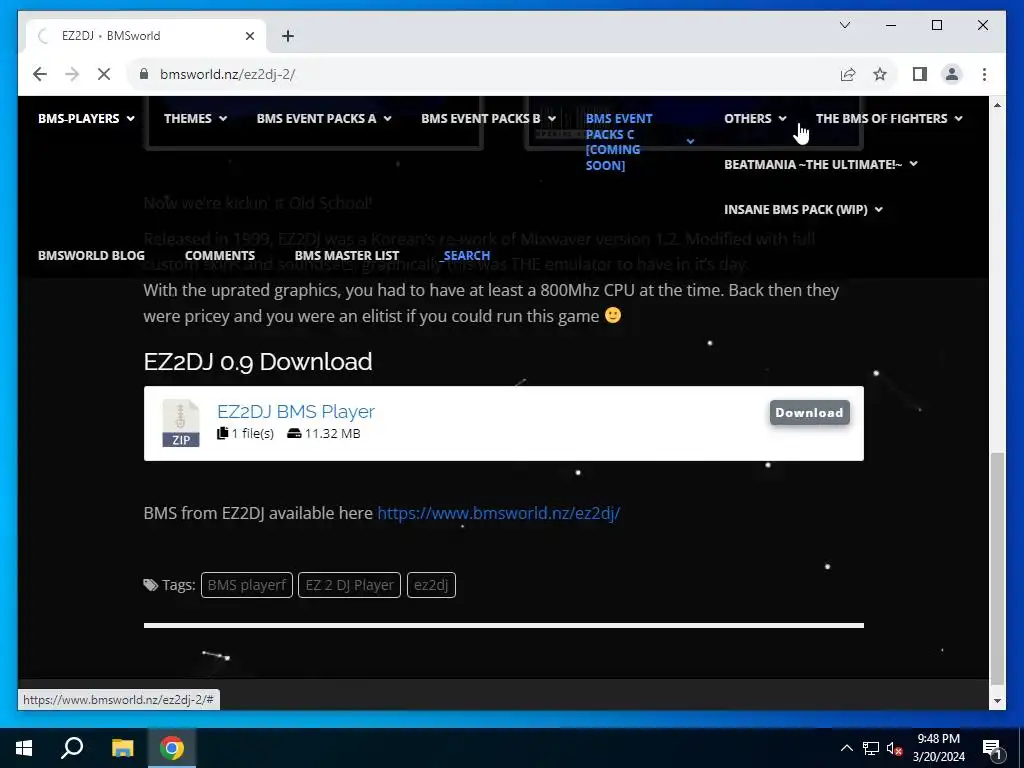This screenshot has height=768, width=1024.
Task: Open the COMMENTS menu item
Action: 220,255
